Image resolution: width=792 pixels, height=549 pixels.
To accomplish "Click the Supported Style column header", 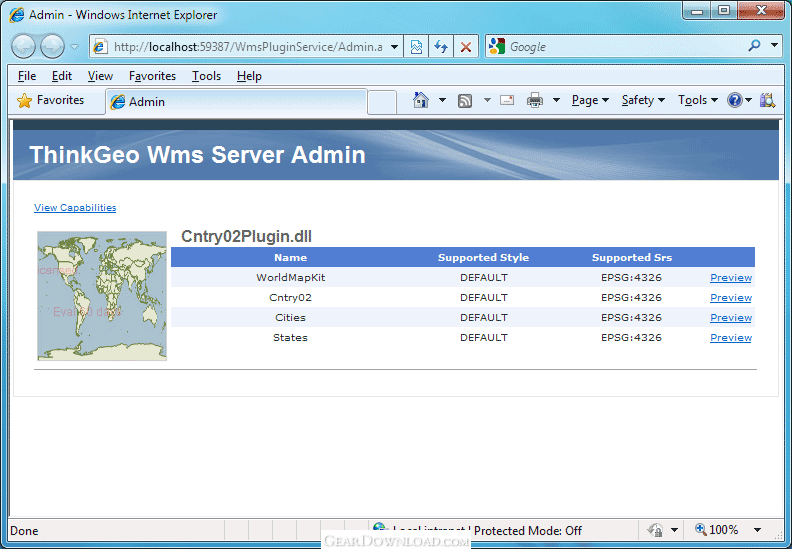I will (483, 257).
